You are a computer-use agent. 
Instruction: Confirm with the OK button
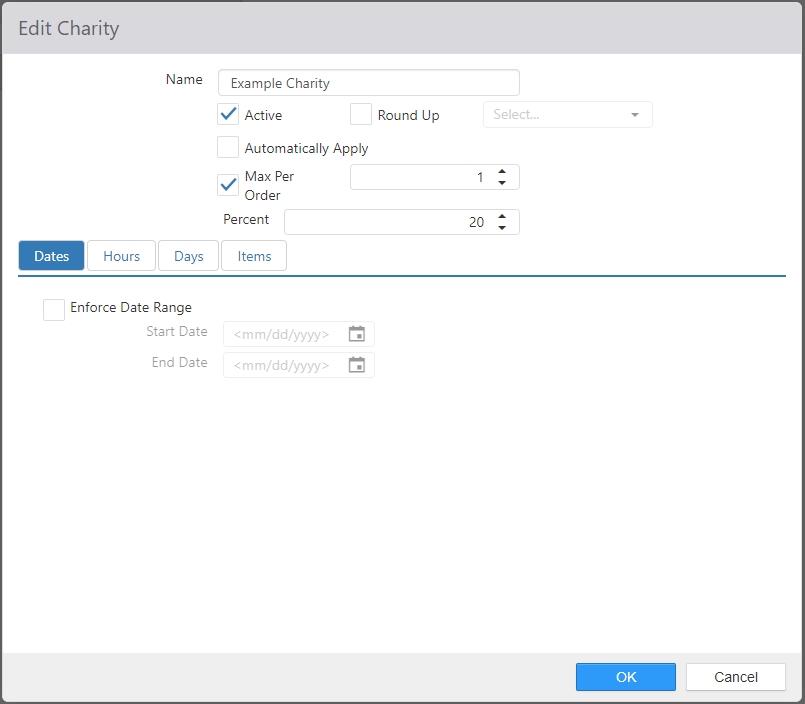coord(626,677)
